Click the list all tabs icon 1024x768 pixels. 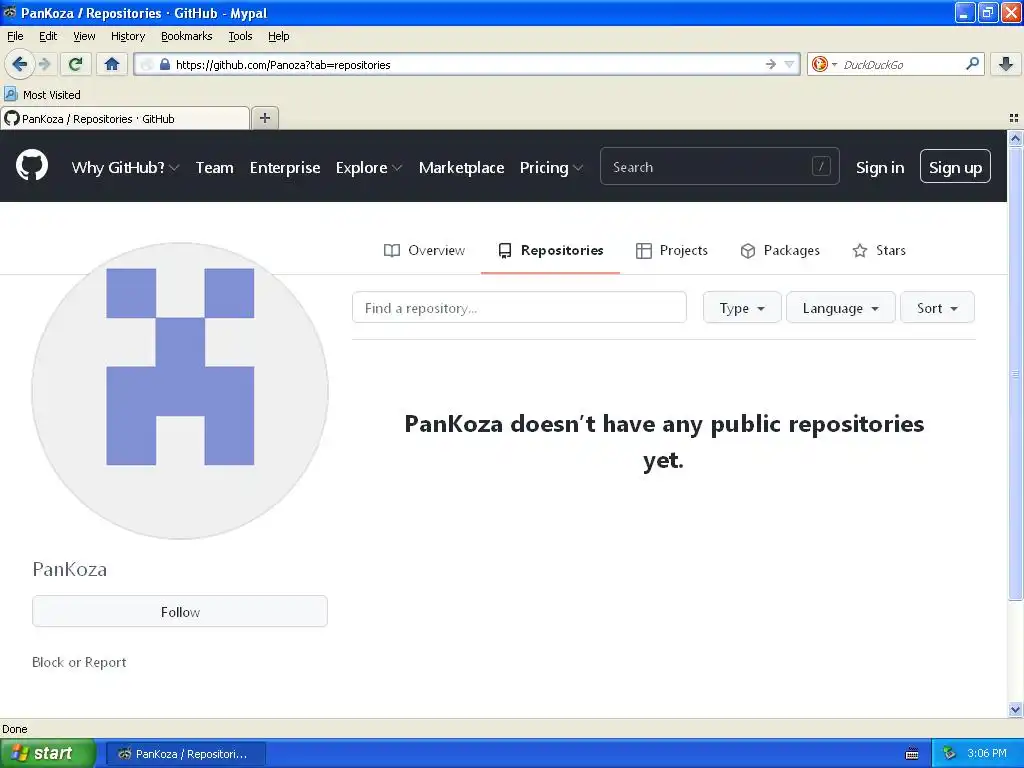coord(1014,118)
